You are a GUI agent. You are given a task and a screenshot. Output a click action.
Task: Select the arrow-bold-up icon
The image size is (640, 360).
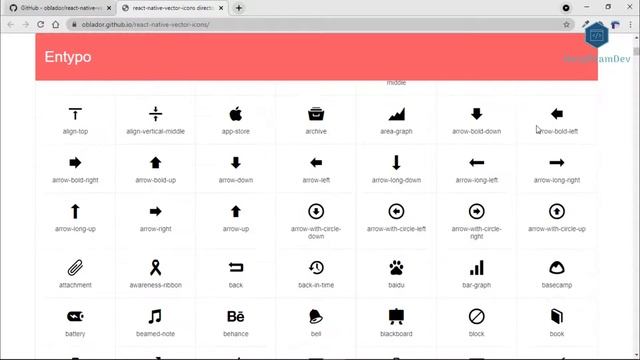coord(156,163)
